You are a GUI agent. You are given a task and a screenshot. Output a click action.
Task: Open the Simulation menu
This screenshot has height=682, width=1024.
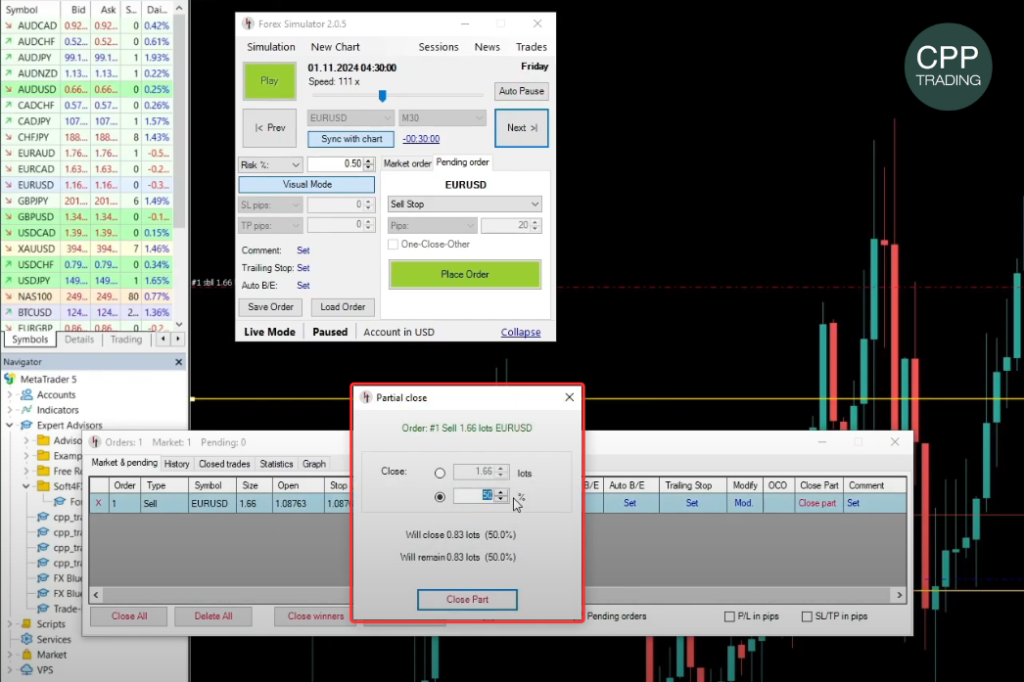(271, 47)
